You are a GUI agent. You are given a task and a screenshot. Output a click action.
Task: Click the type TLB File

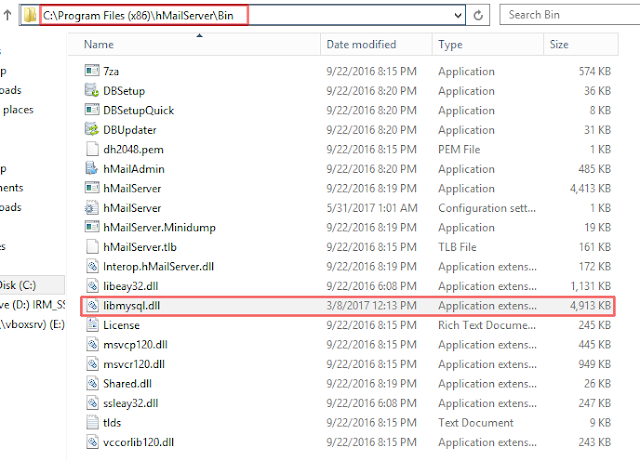(457, 247)
